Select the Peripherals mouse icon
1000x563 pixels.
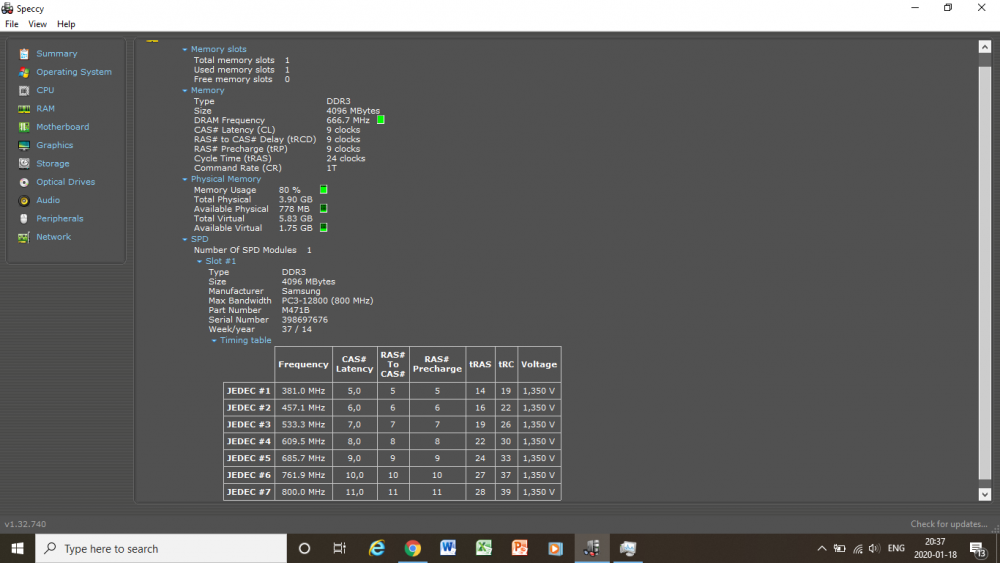click(24, 219)
